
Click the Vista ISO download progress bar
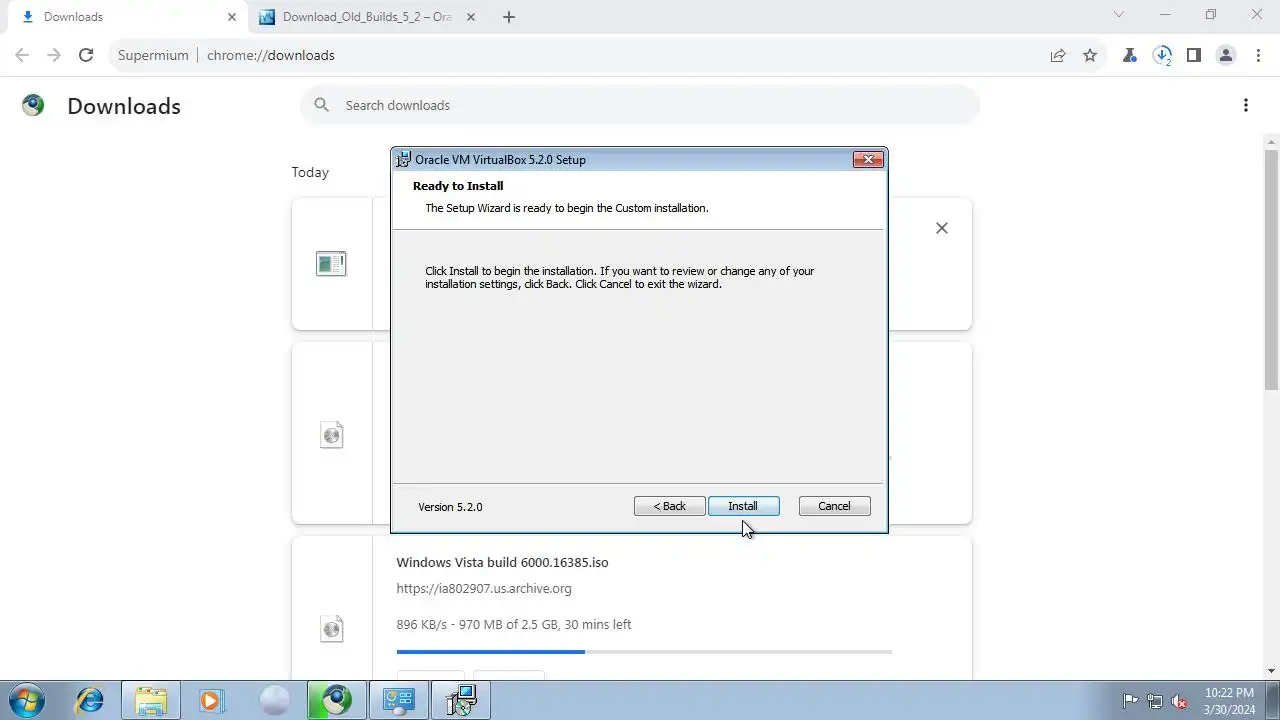point(644,652)
